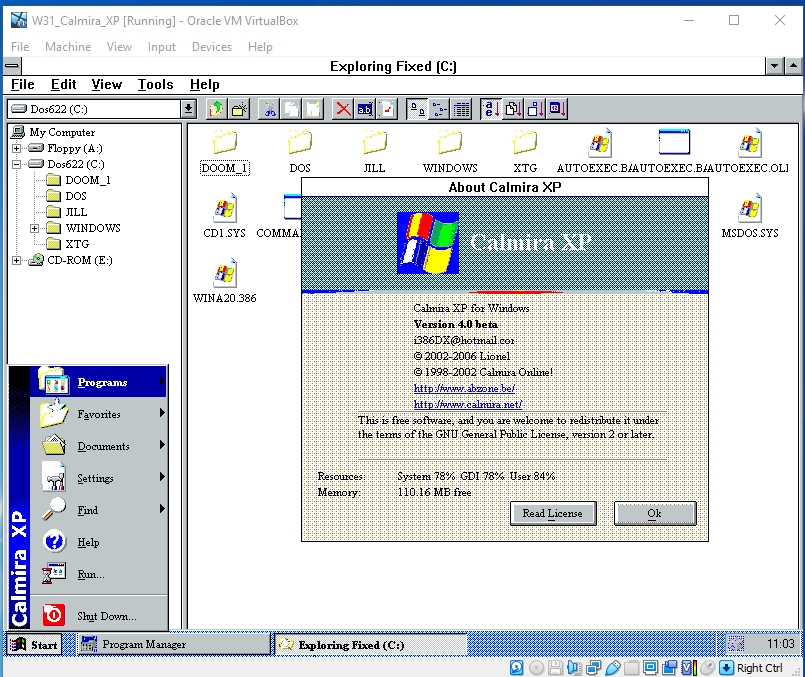
Task: Click VirtualBox USB status icon
Action: click(x=612, y=668)
